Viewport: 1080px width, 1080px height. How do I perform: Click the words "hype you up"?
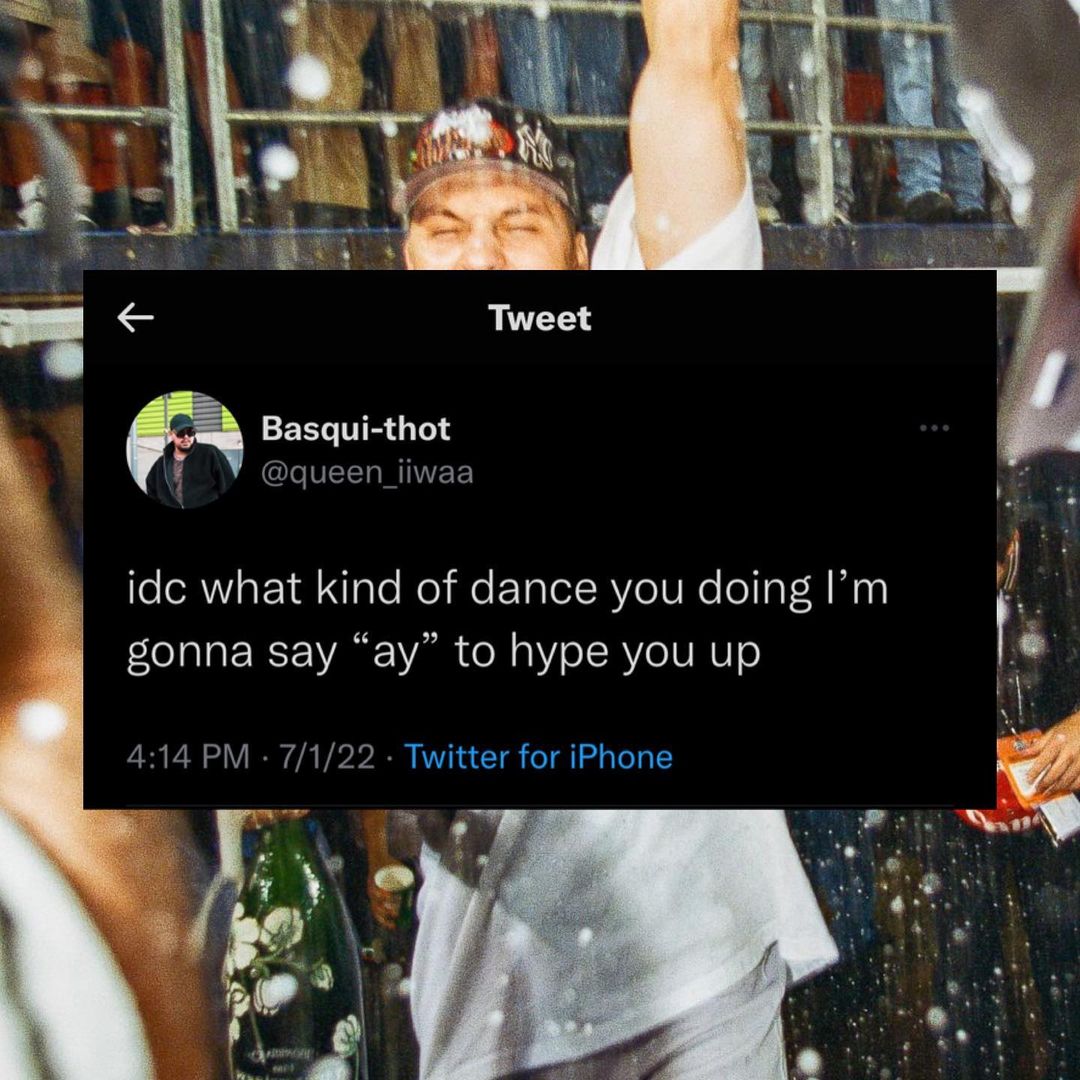click(634, 652)
